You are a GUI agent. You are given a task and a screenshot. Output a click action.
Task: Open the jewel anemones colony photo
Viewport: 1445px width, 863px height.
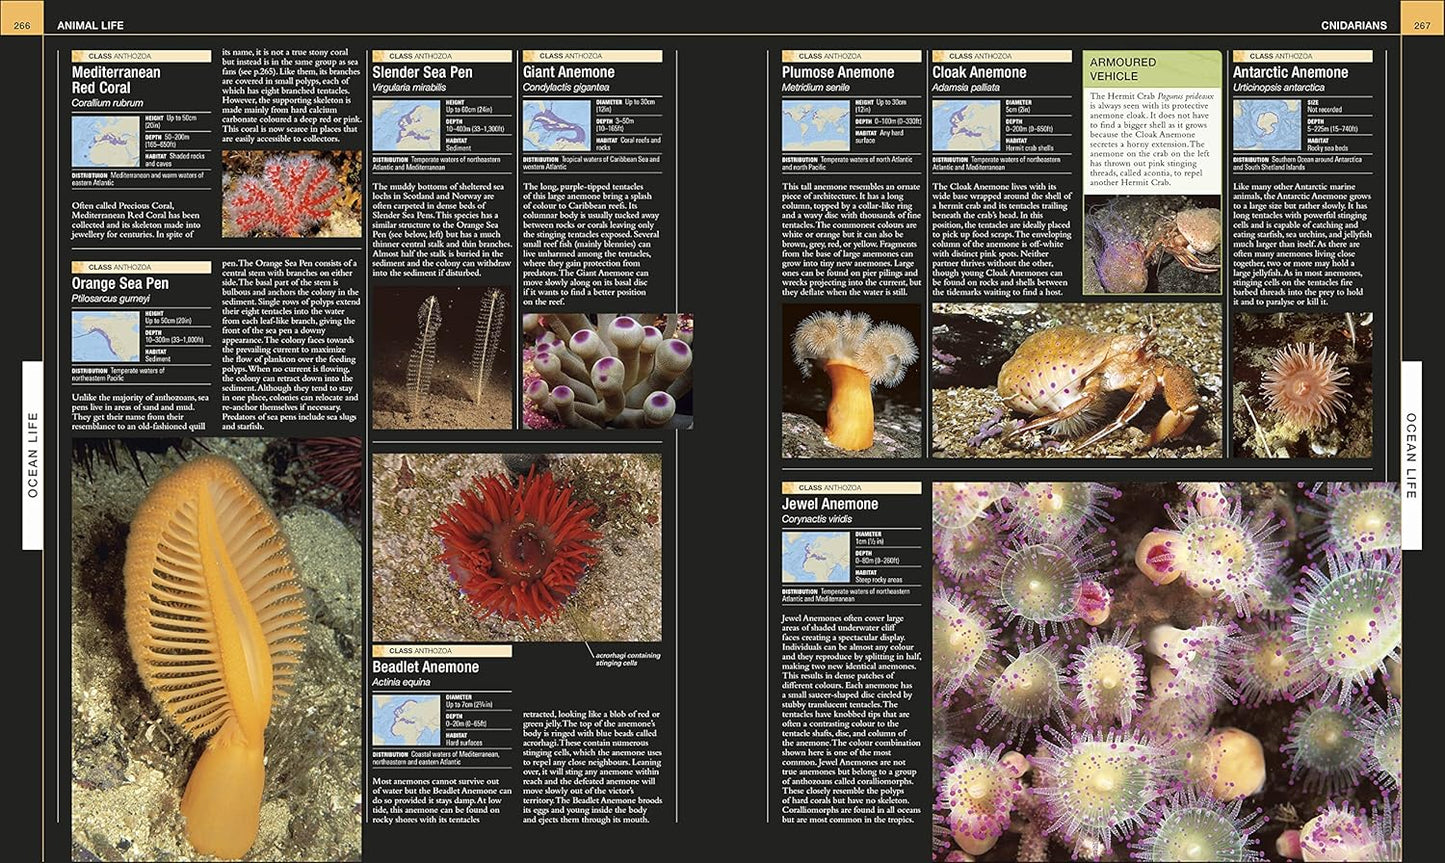[x=1166, y=672]
